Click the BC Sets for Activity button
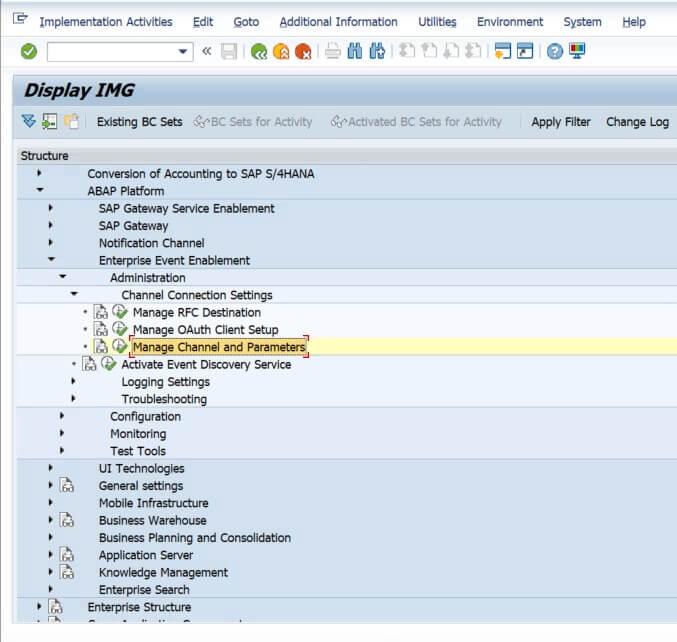 coord(253,122)
